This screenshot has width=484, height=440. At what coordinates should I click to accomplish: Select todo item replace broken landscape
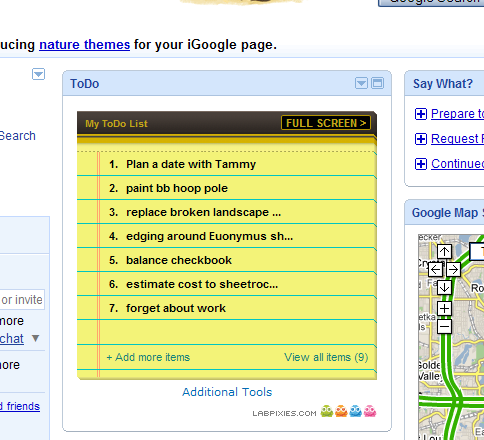click(203, 212)
